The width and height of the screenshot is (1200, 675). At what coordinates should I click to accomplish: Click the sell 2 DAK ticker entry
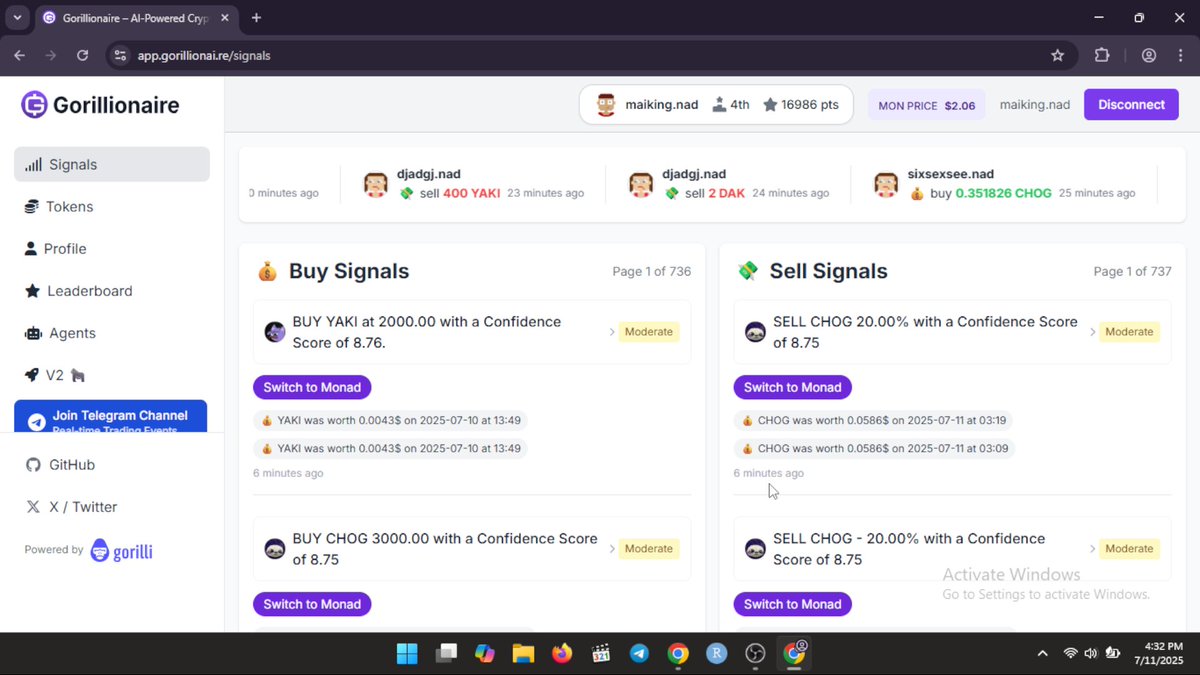[729, 184]
